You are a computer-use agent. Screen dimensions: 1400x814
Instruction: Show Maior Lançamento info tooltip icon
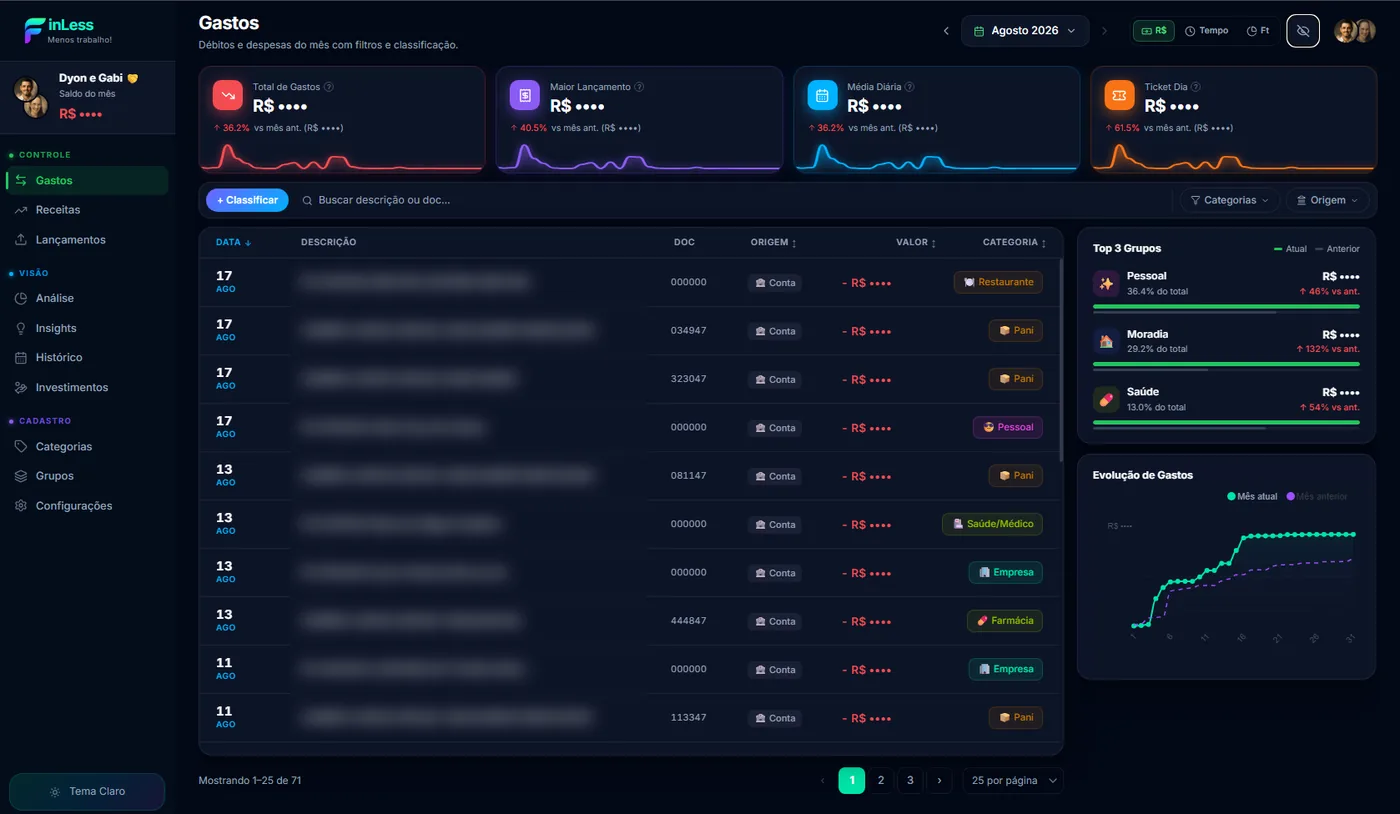(640, 87)
